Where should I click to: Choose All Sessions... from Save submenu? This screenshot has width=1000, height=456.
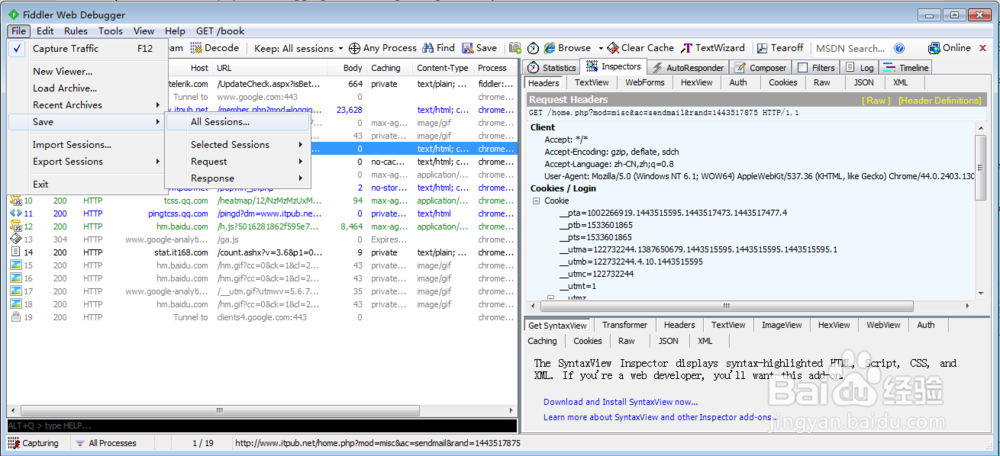(238, 122)
